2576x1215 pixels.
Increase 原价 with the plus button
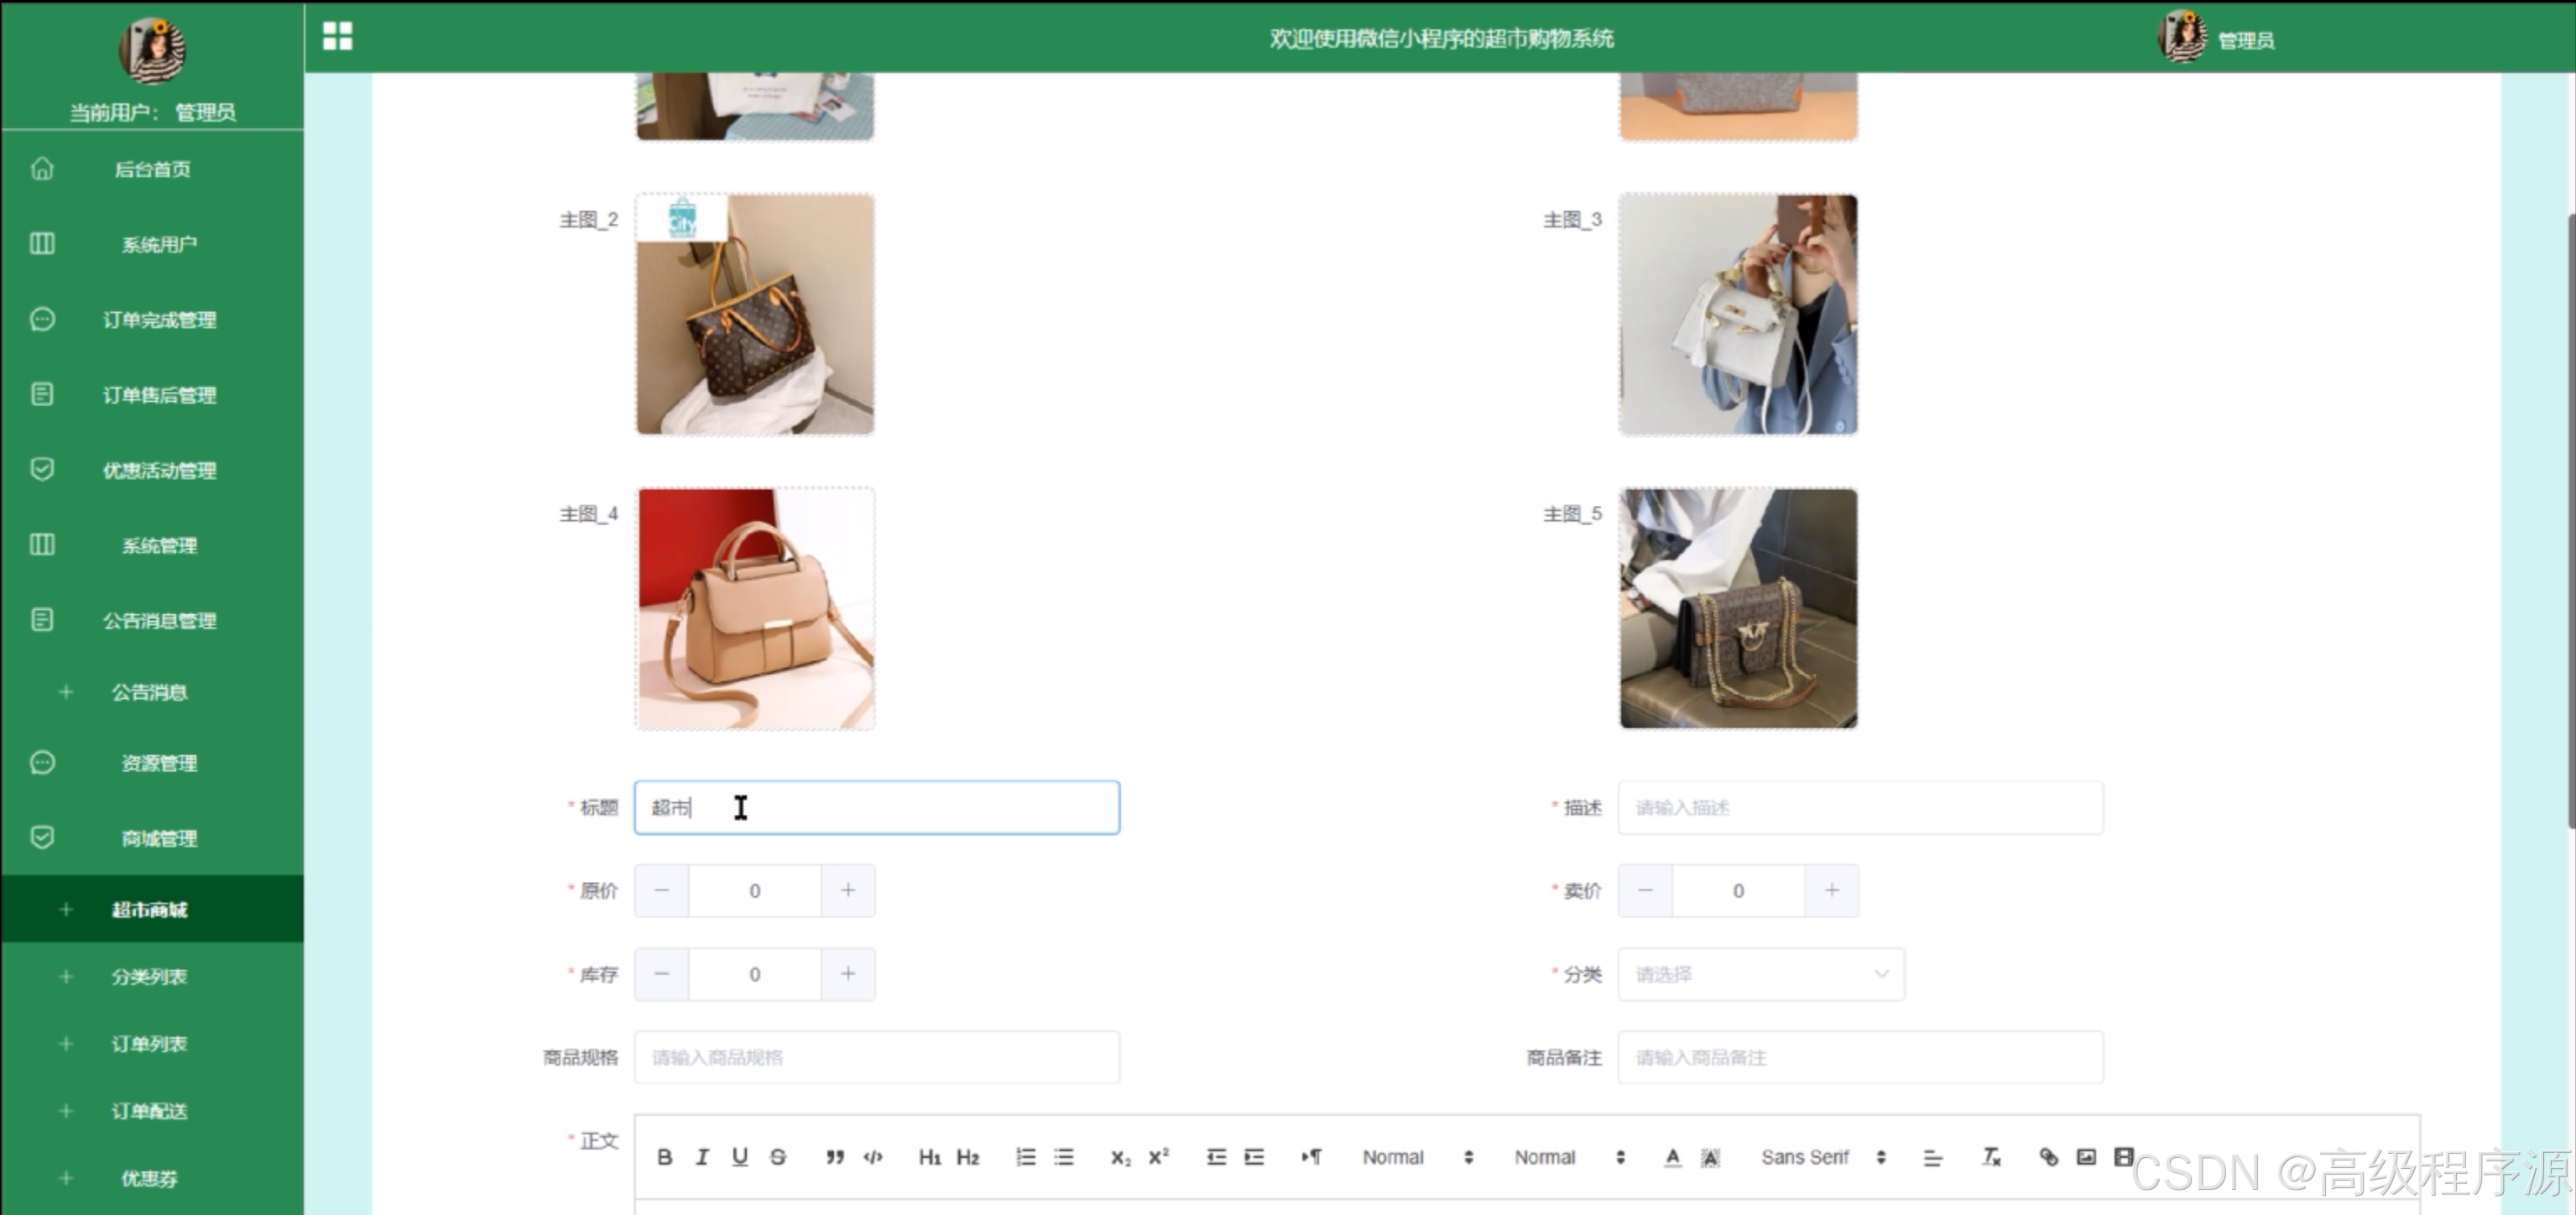[x=848, y=890]
